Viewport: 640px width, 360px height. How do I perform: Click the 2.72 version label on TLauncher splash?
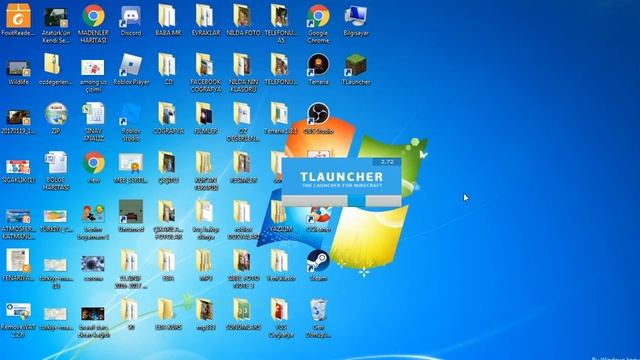coord(387,162)
